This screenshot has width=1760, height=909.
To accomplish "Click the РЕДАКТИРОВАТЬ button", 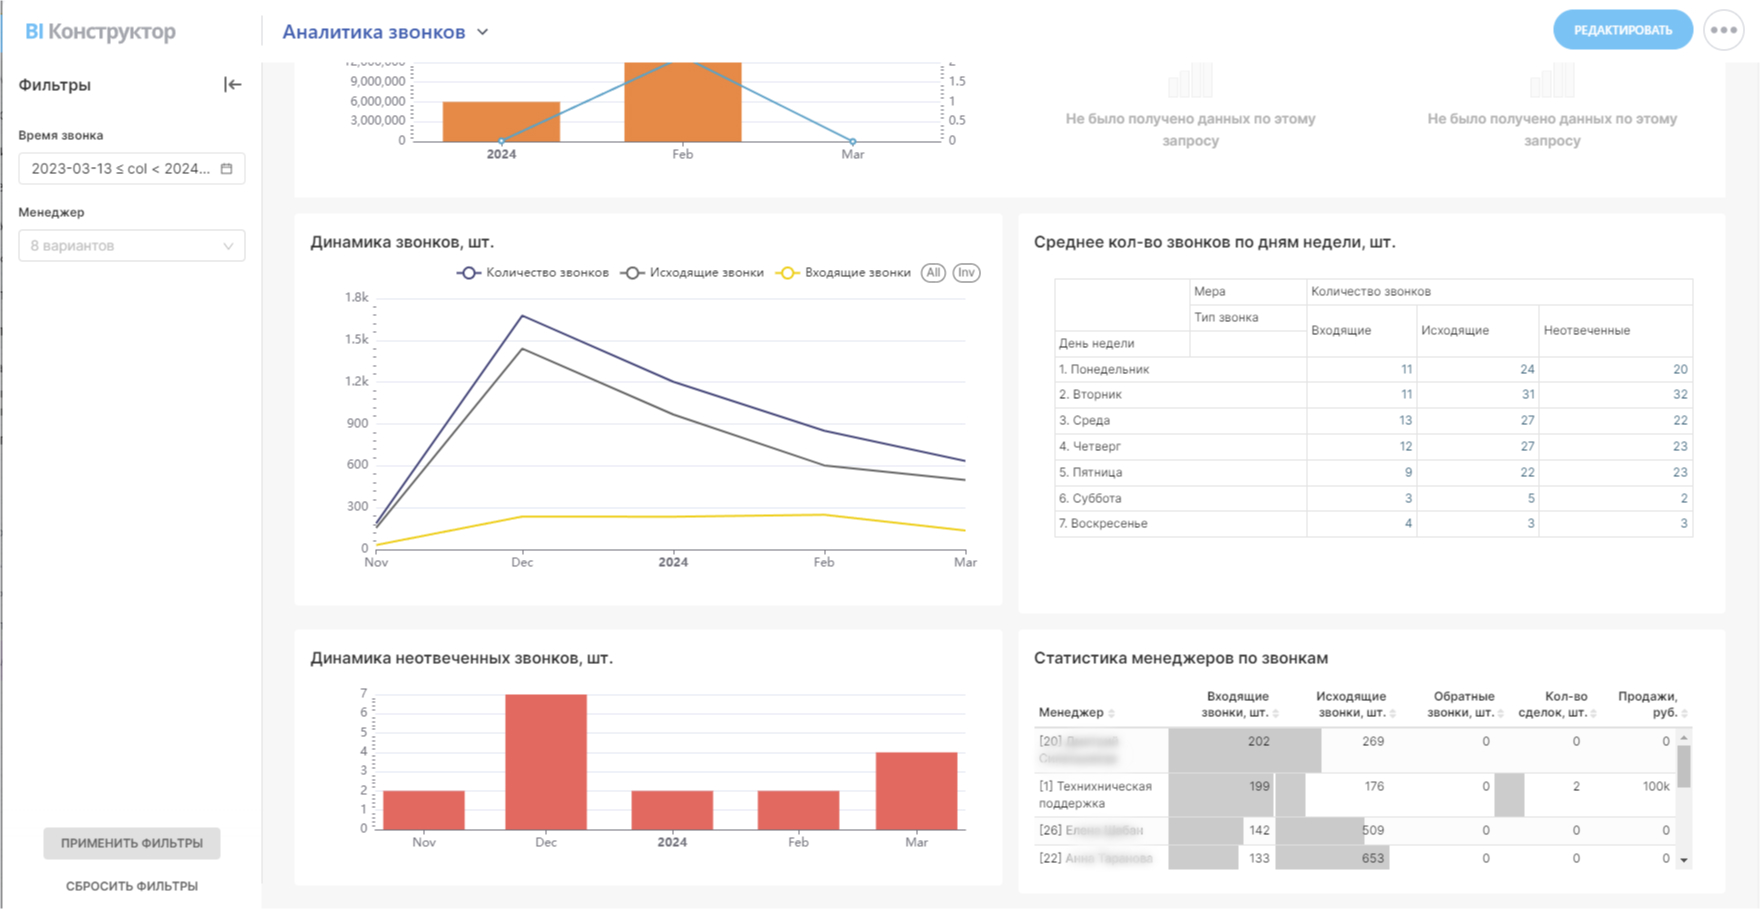I will [x=1622, y=30].
